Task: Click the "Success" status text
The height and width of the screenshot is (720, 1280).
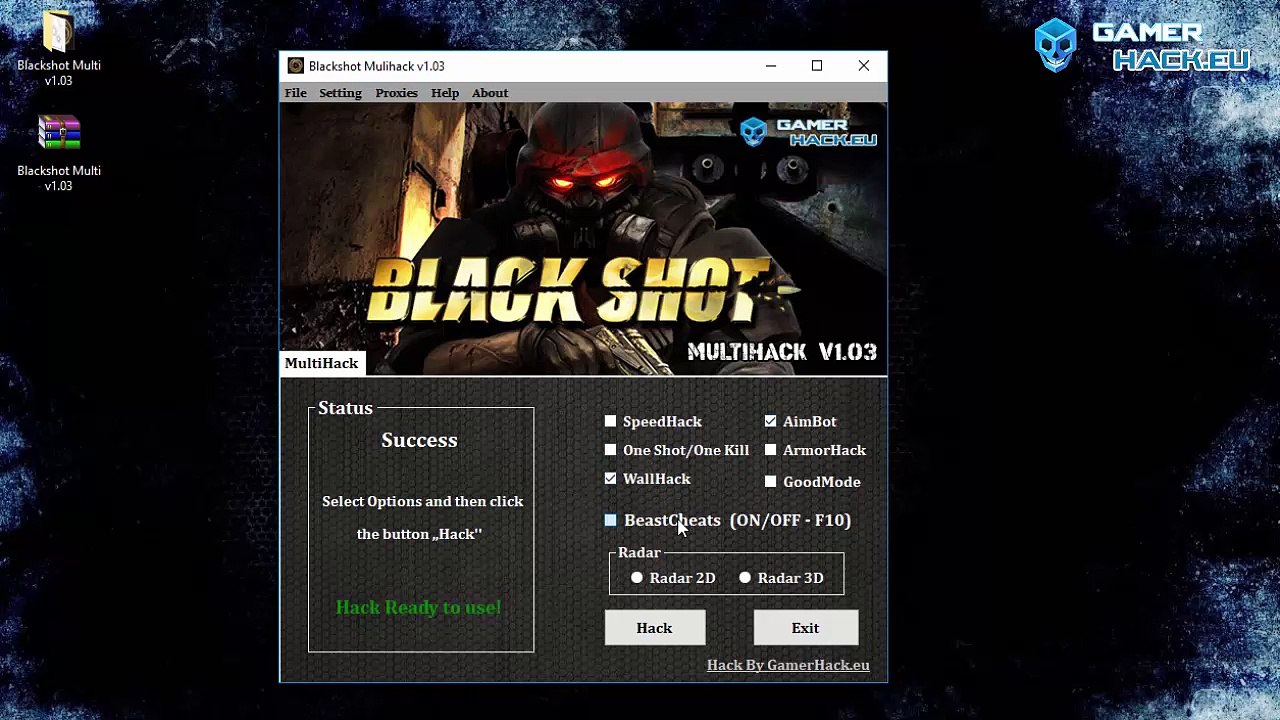Action: (x=419, y=440)
